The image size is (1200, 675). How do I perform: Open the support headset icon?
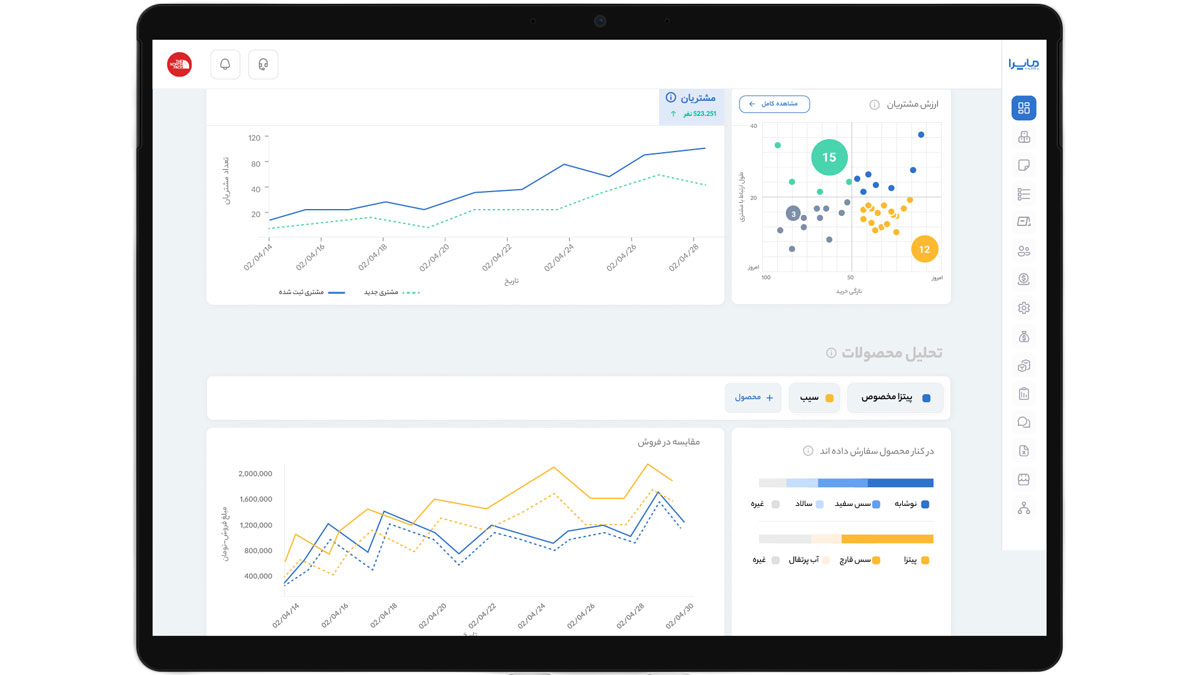(x=263, y=64)
